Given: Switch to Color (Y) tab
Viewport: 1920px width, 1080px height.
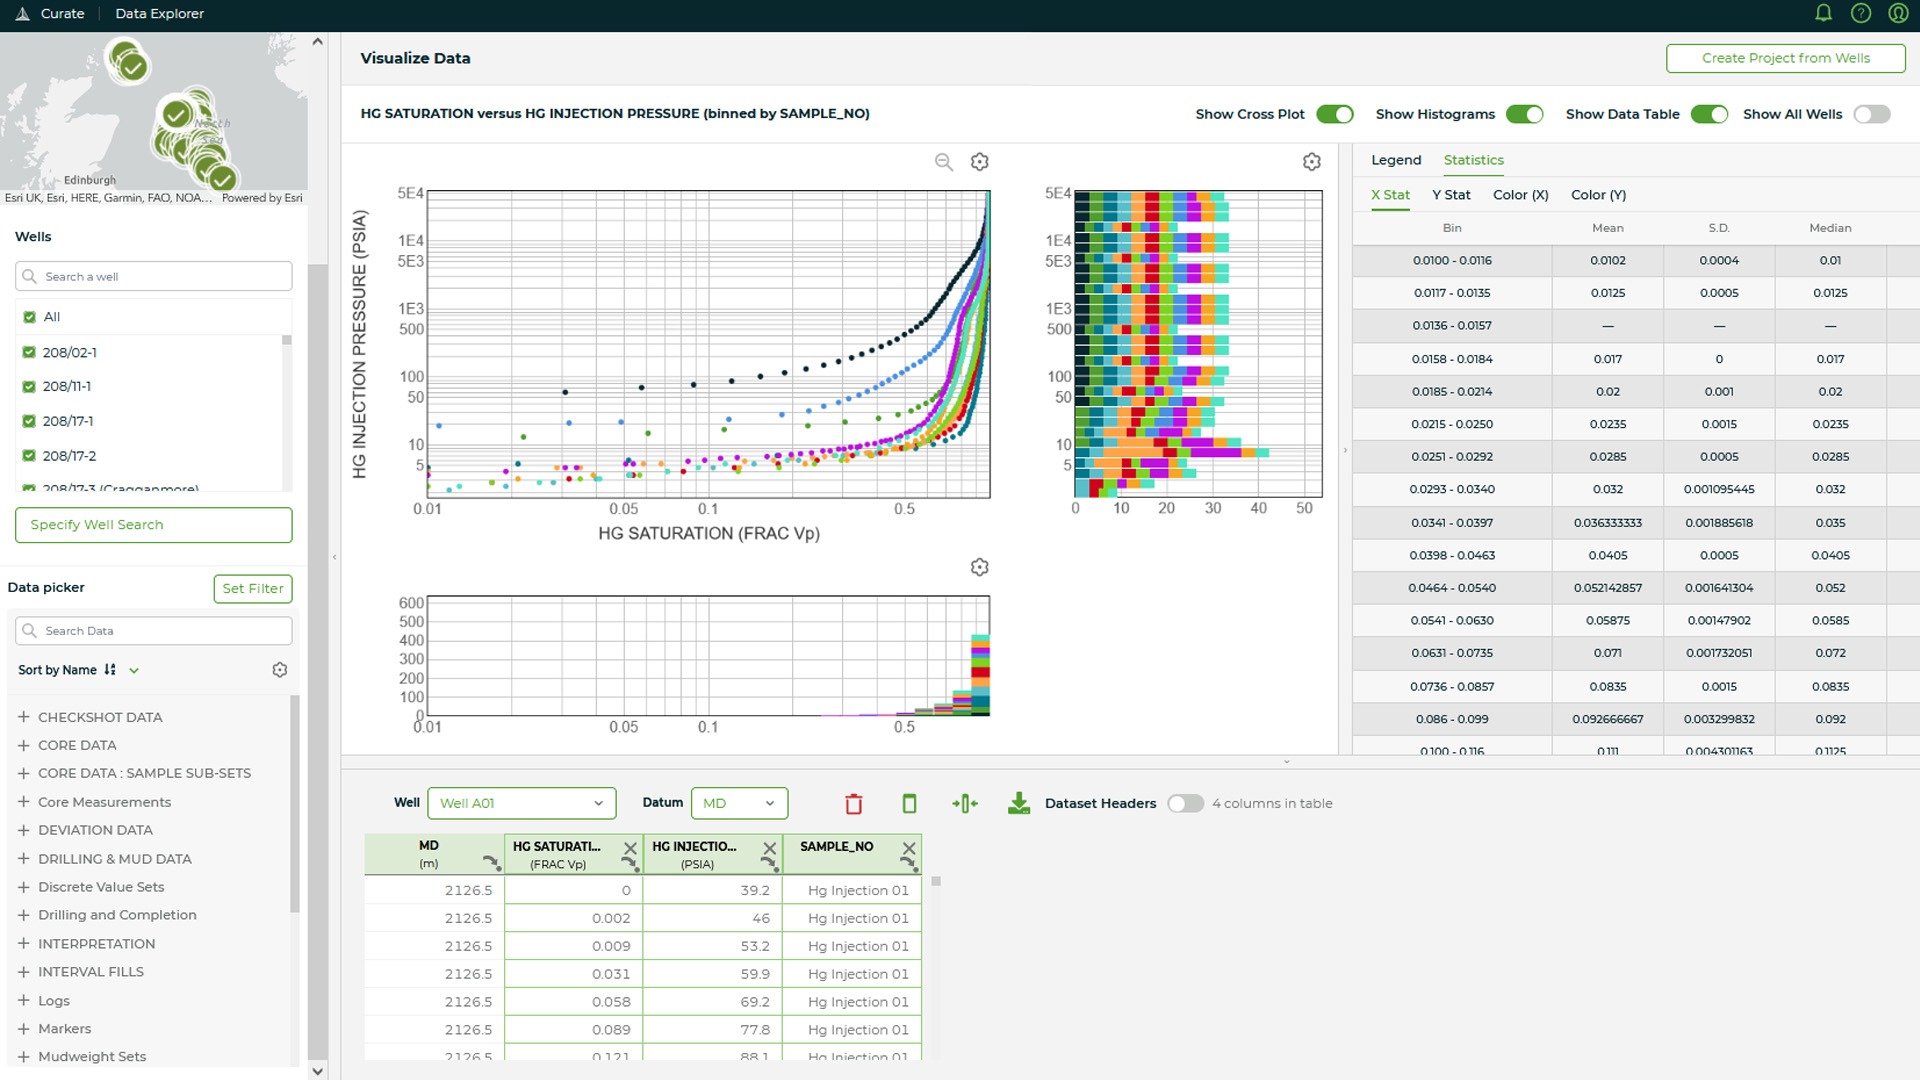Looking at the screenshot, I should coord(1598,195).
